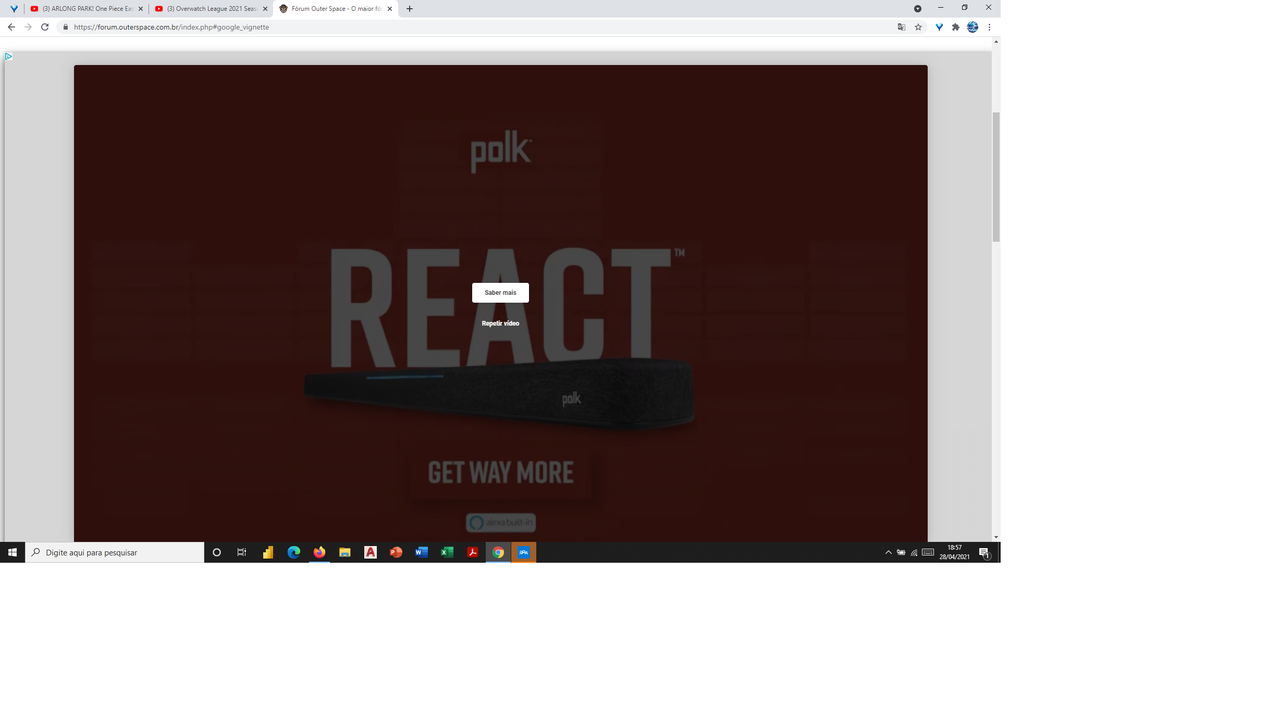Close the Fórum Outer Space tab
The height and width of the screenshot is (720, 1280).
coord(390,9)
